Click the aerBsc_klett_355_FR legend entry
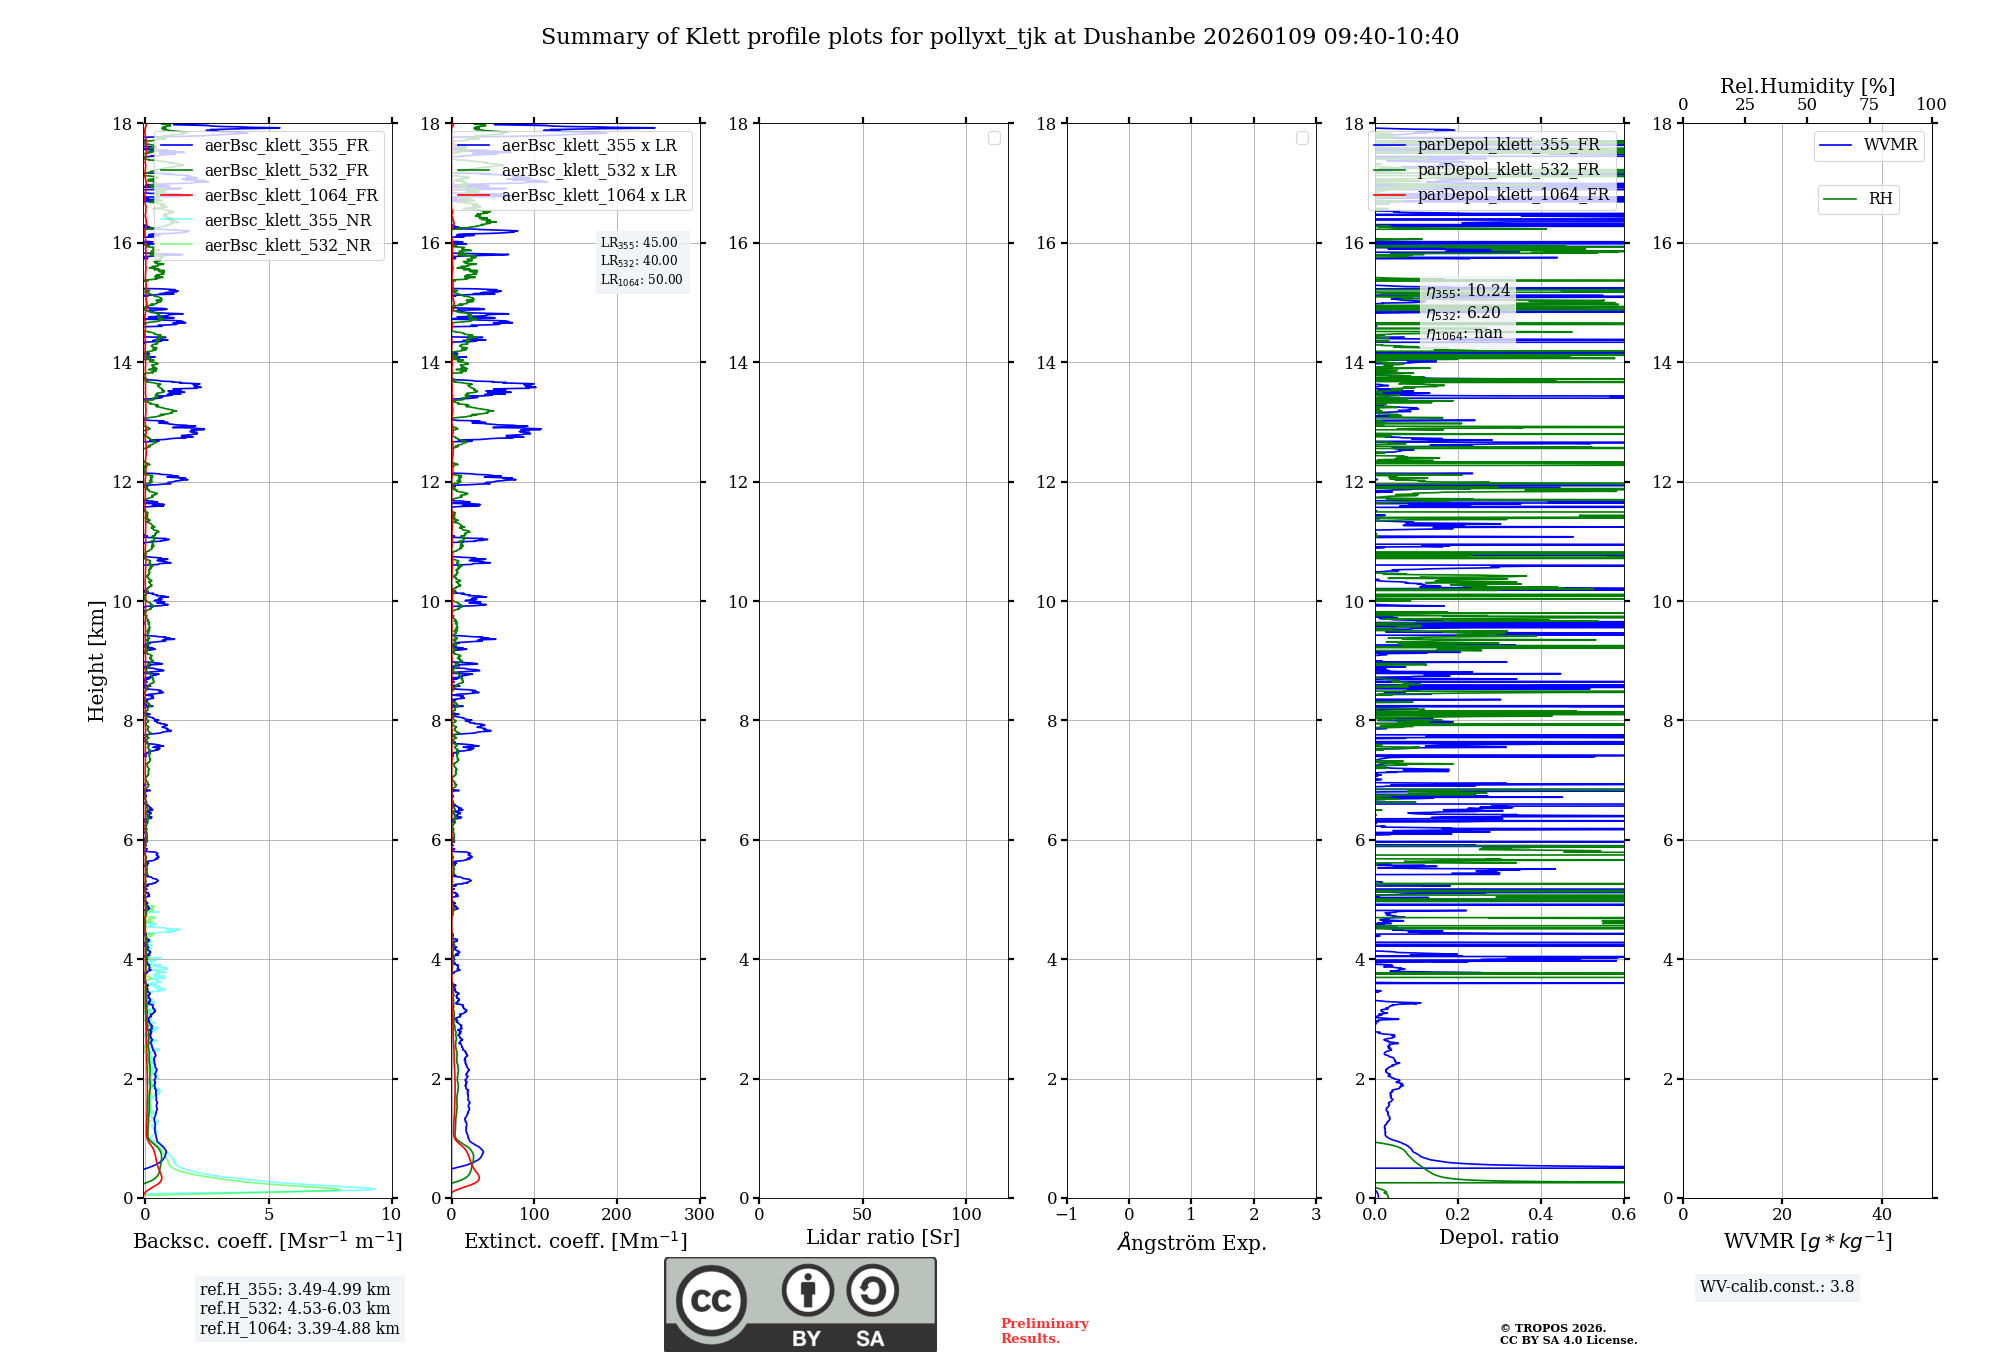Screen dimensions: 2000x1360 (286, 145)
